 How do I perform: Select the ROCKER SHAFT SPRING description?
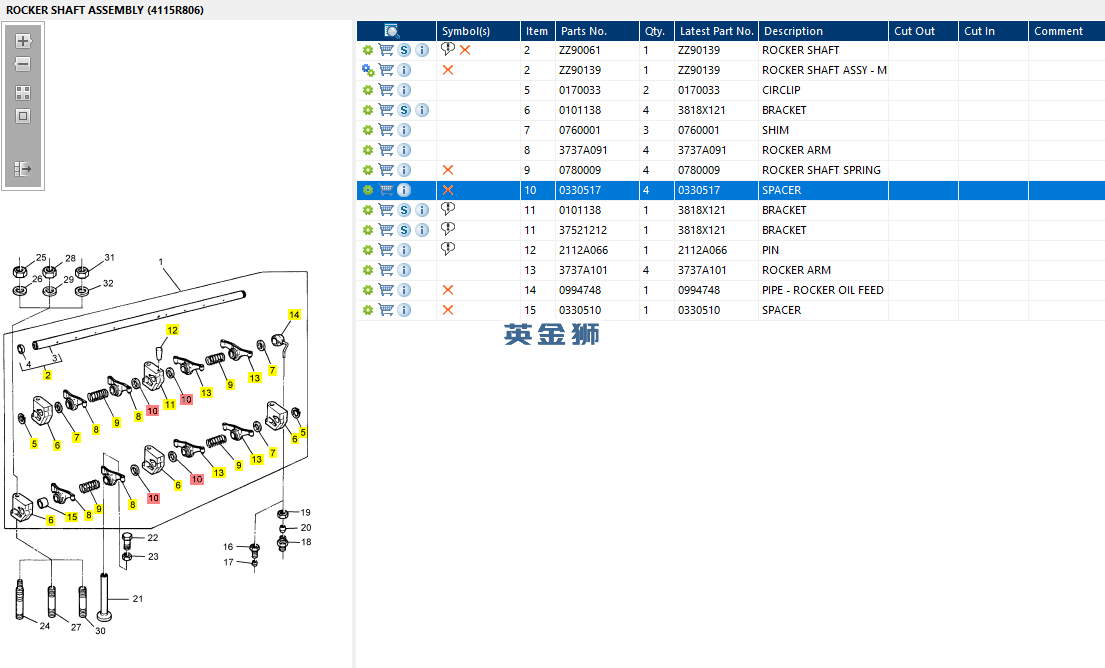pyautogui.click(x=821, y=170)
